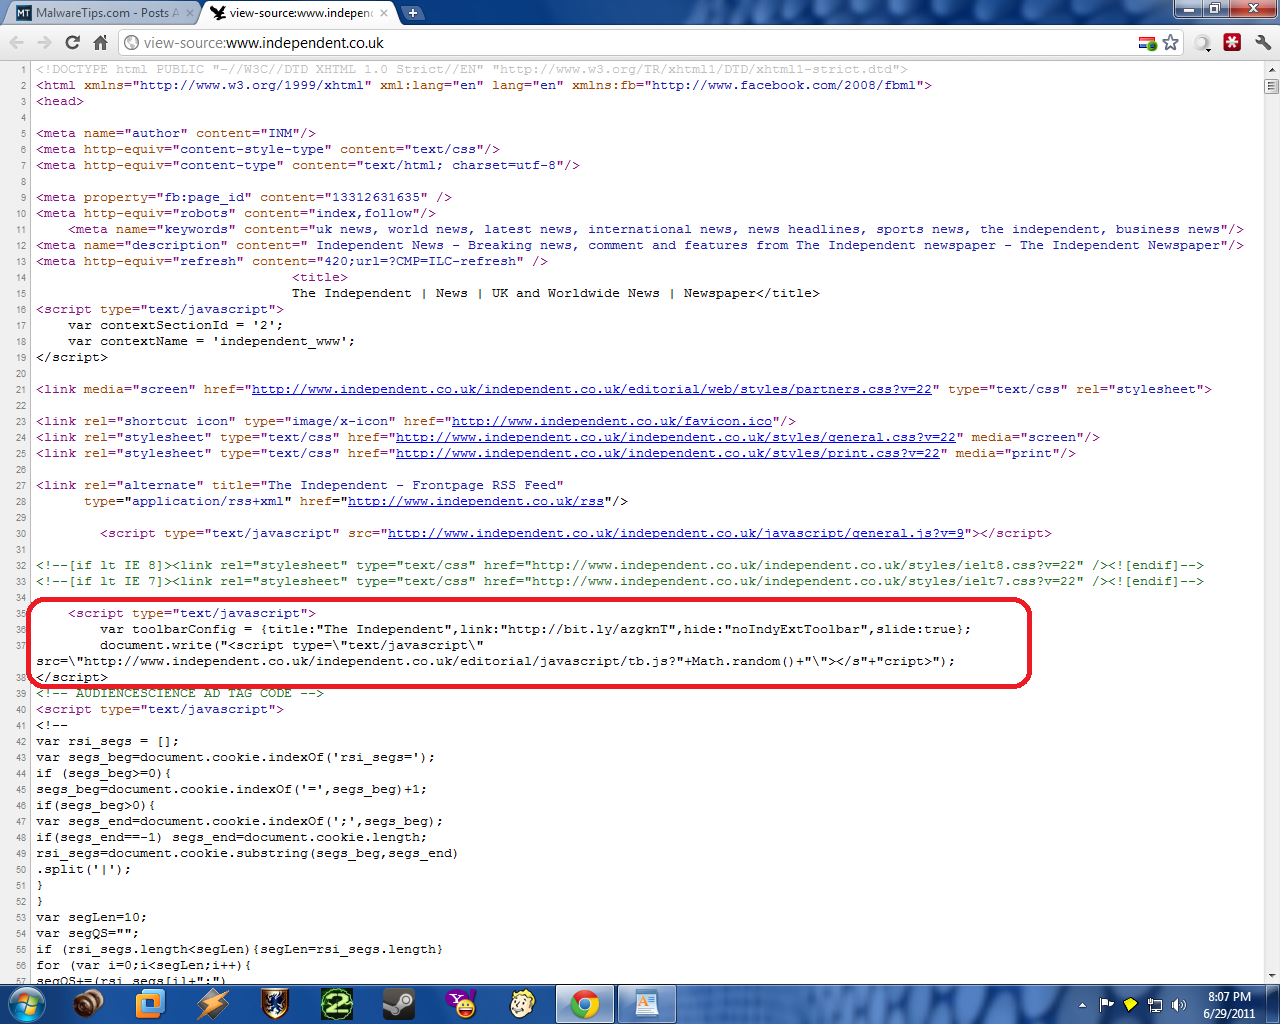Click the ".split('|');" line
This screenshot has width=1280, height=1024.
pyautogui.click(x=84, y=869)
